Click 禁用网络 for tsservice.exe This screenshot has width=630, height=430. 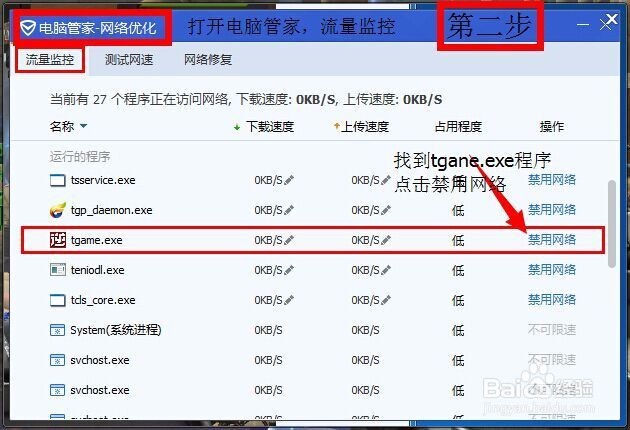point(552,180)
